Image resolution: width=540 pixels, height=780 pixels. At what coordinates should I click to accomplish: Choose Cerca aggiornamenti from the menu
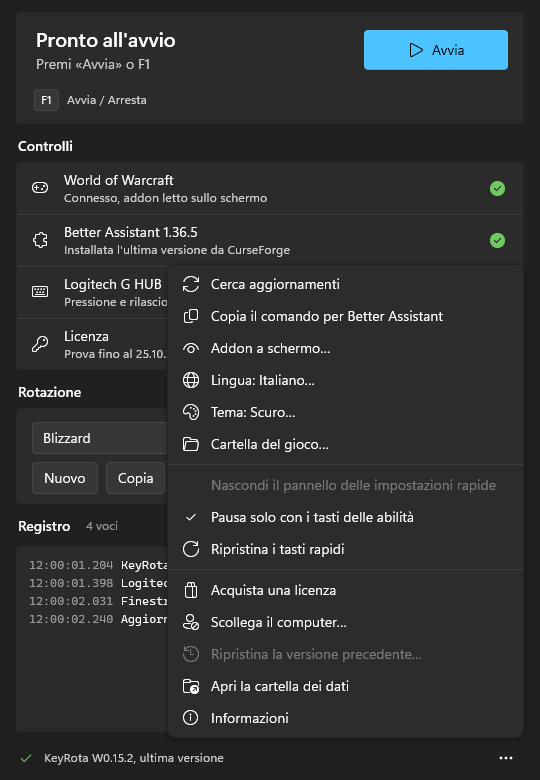pos(346,285)
